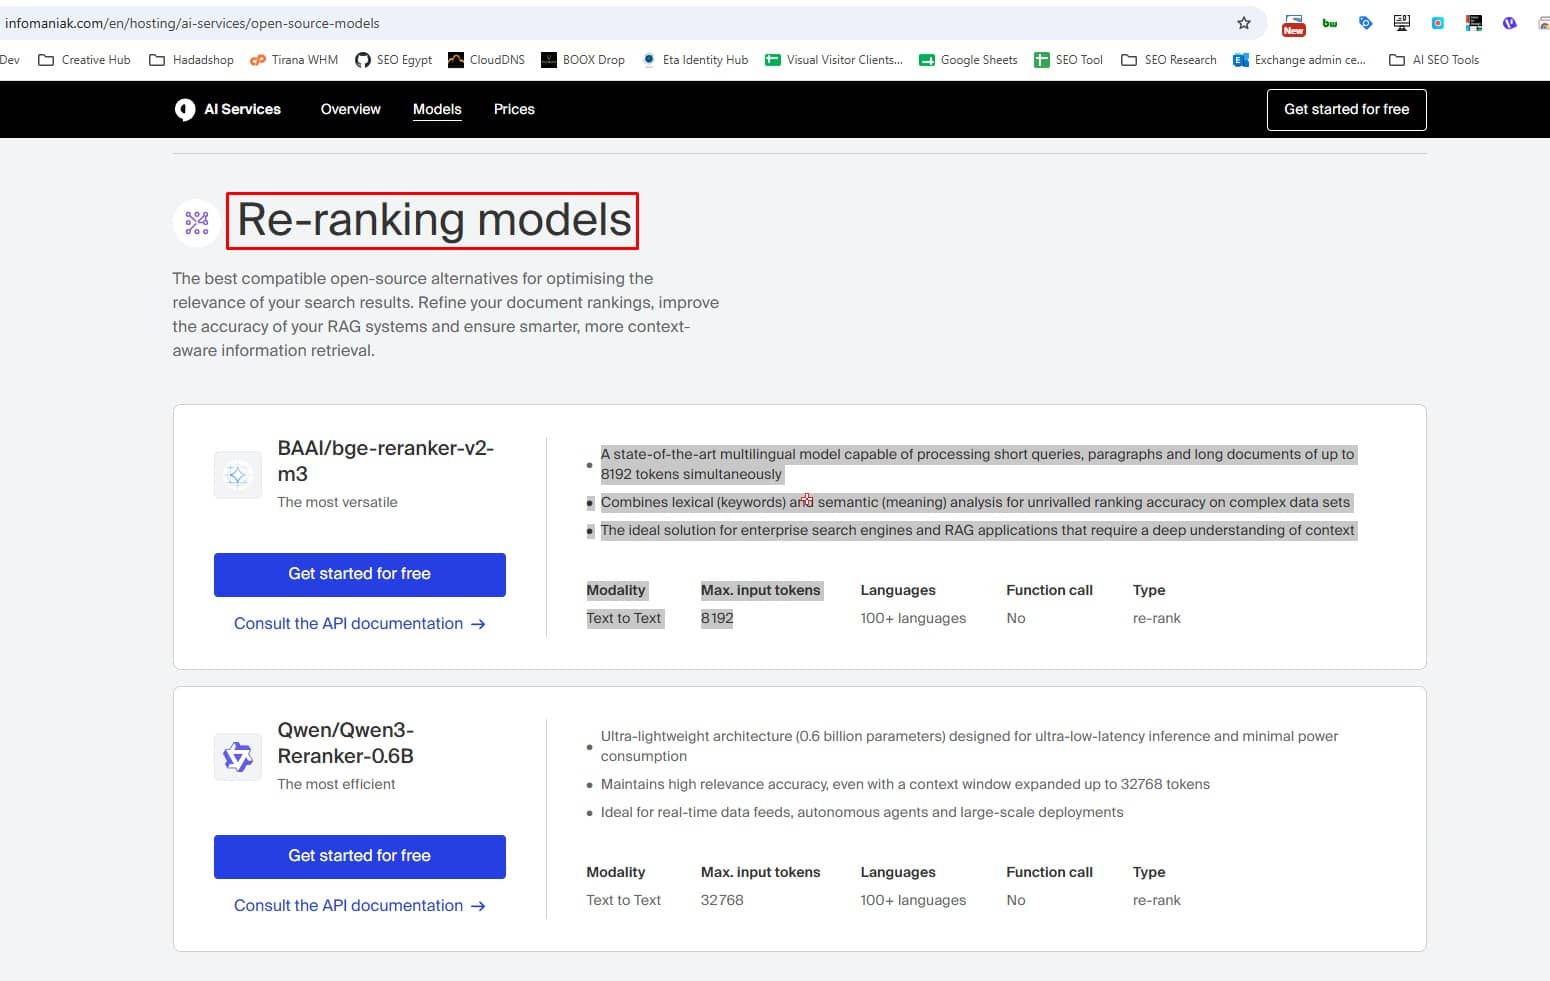Go to the Overview tab
The height and width of the screenshot is (981, 1550).
[351, 109]
